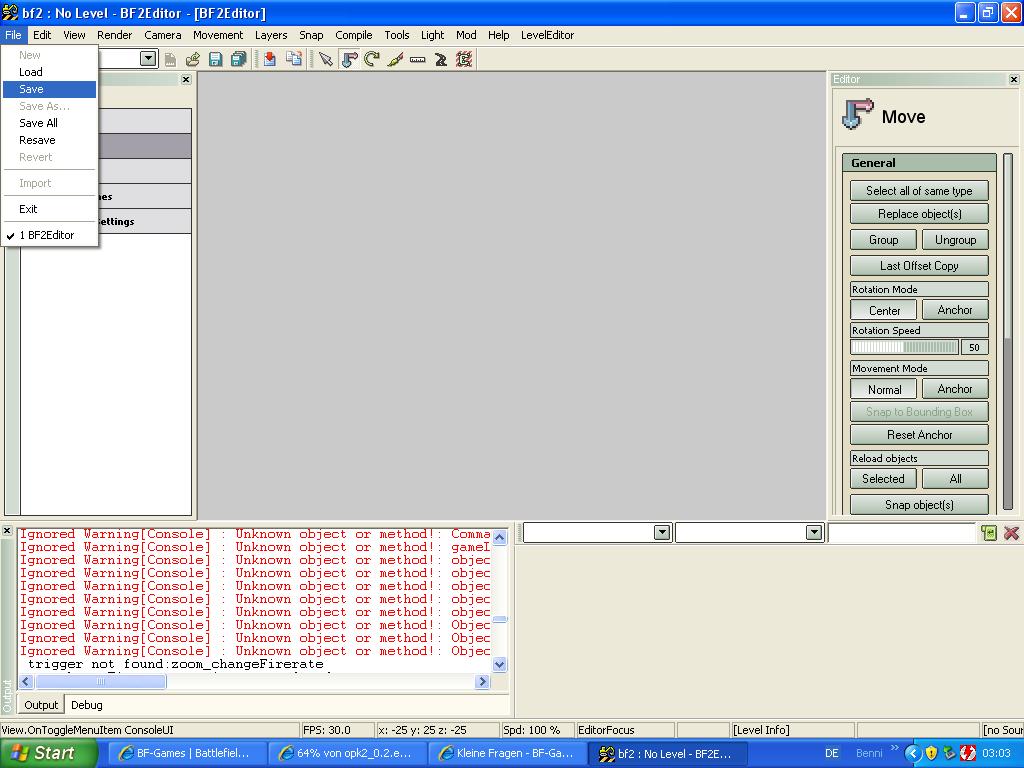Click the Last Offset Copy button
The image size is (1024, 768).
[x=919, y=266]
